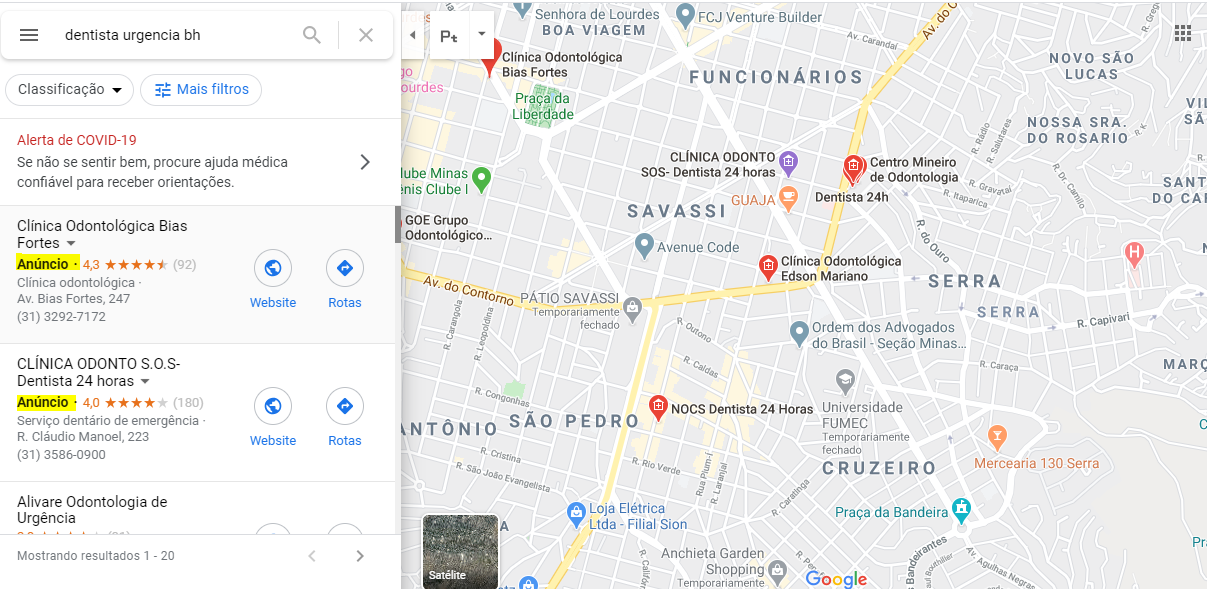1207x589 pixels.
Task: Get Rotas for Clínica Odontológica Bias Fortes
Action: coord(345,281)
